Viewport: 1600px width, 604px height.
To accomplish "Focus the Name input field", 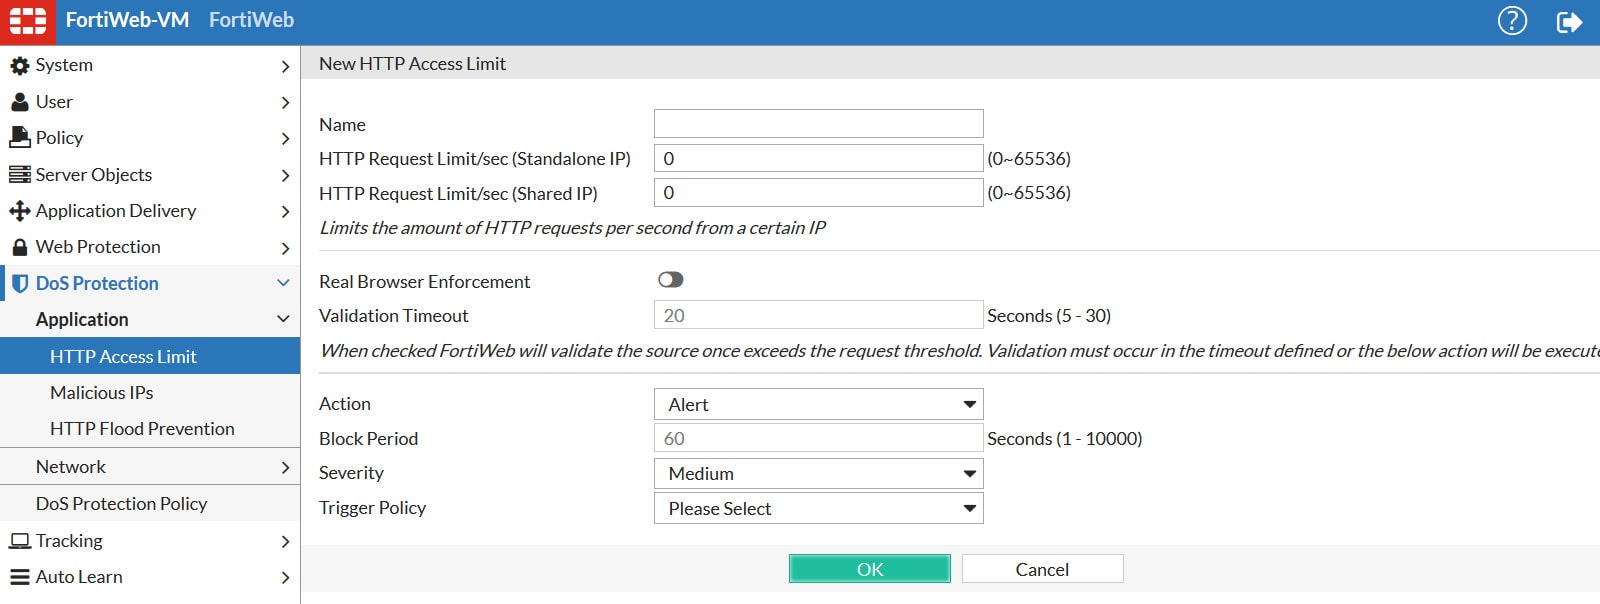I will tap(818, 123).
